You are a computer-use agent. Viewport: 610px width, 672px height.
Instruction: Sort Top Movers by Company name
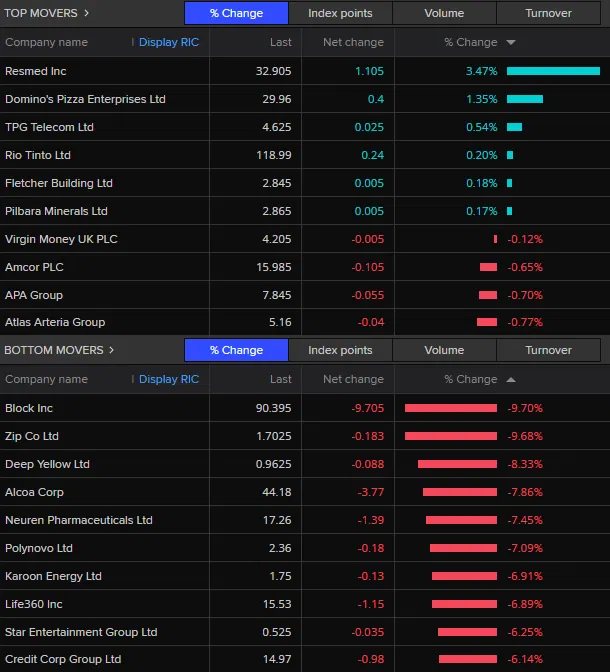pos(46,42)
